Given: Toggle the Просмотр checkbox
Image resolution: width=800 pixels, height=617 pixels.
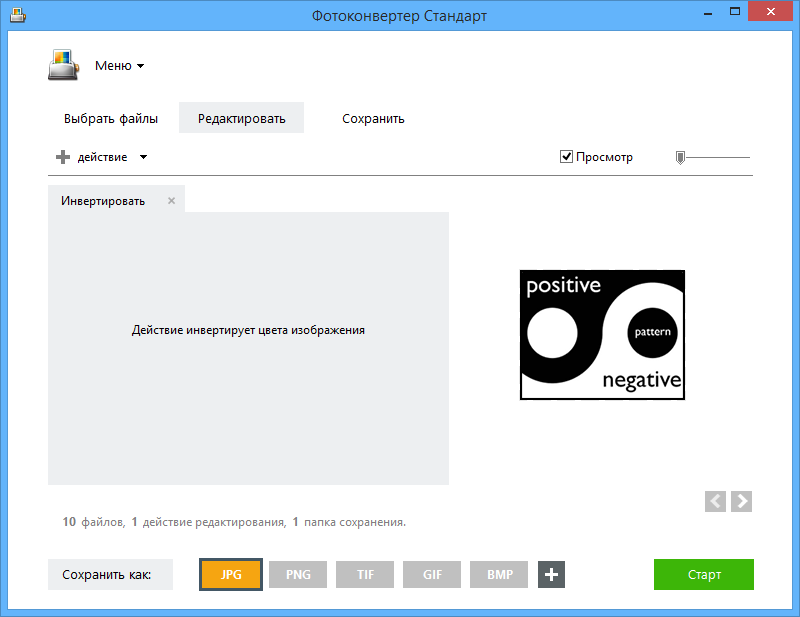Looking at the screenshot, I should (566, 157).
